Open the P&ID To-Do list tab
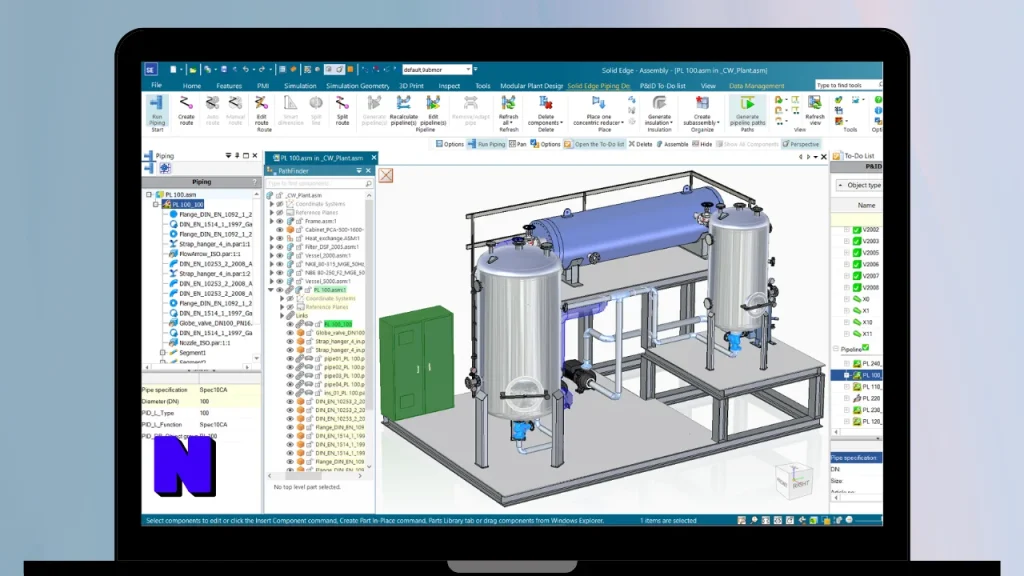The height and width of the screenshot is (576, 1024). [662, 86]
